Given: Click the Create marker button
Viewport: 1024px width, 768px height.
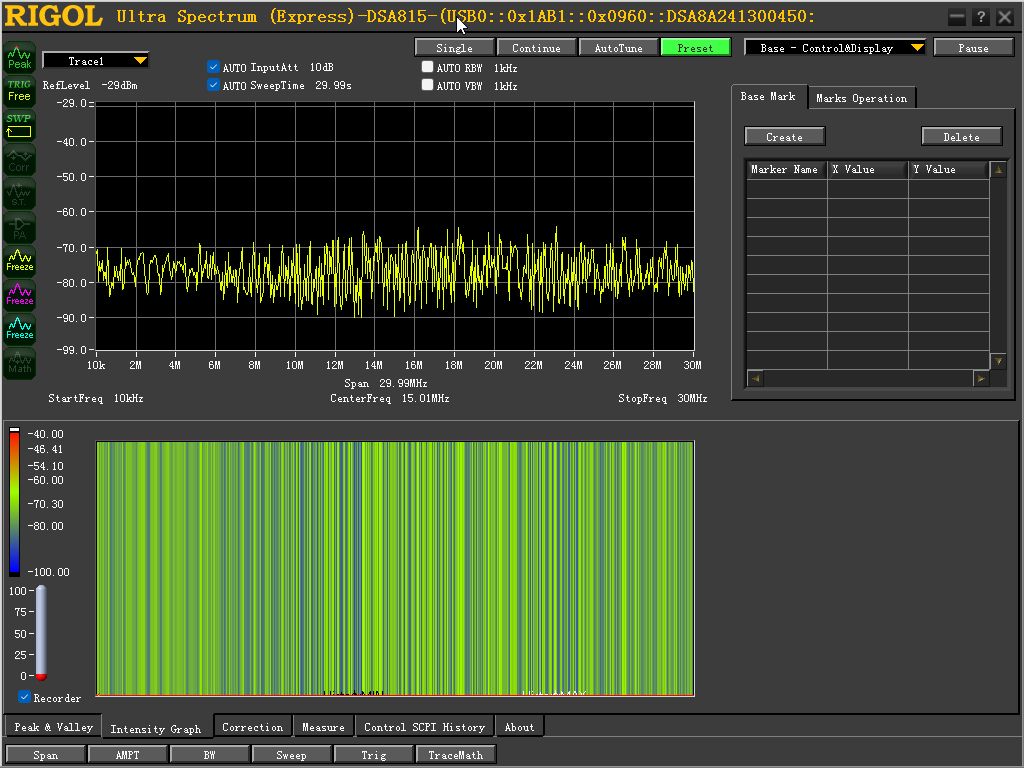Looking at the screenshot, I should point(784,136).
